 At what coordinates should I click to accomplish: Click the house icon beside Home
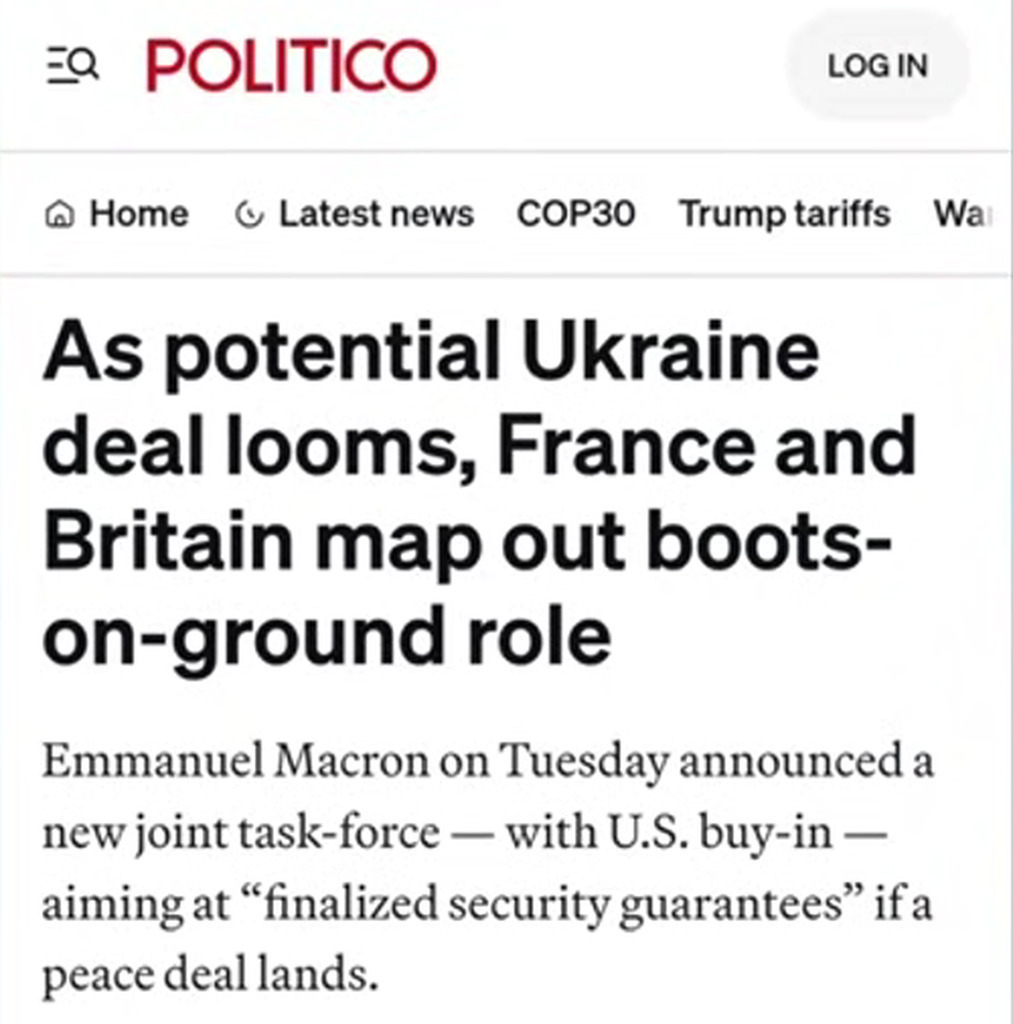pos(61,214)
